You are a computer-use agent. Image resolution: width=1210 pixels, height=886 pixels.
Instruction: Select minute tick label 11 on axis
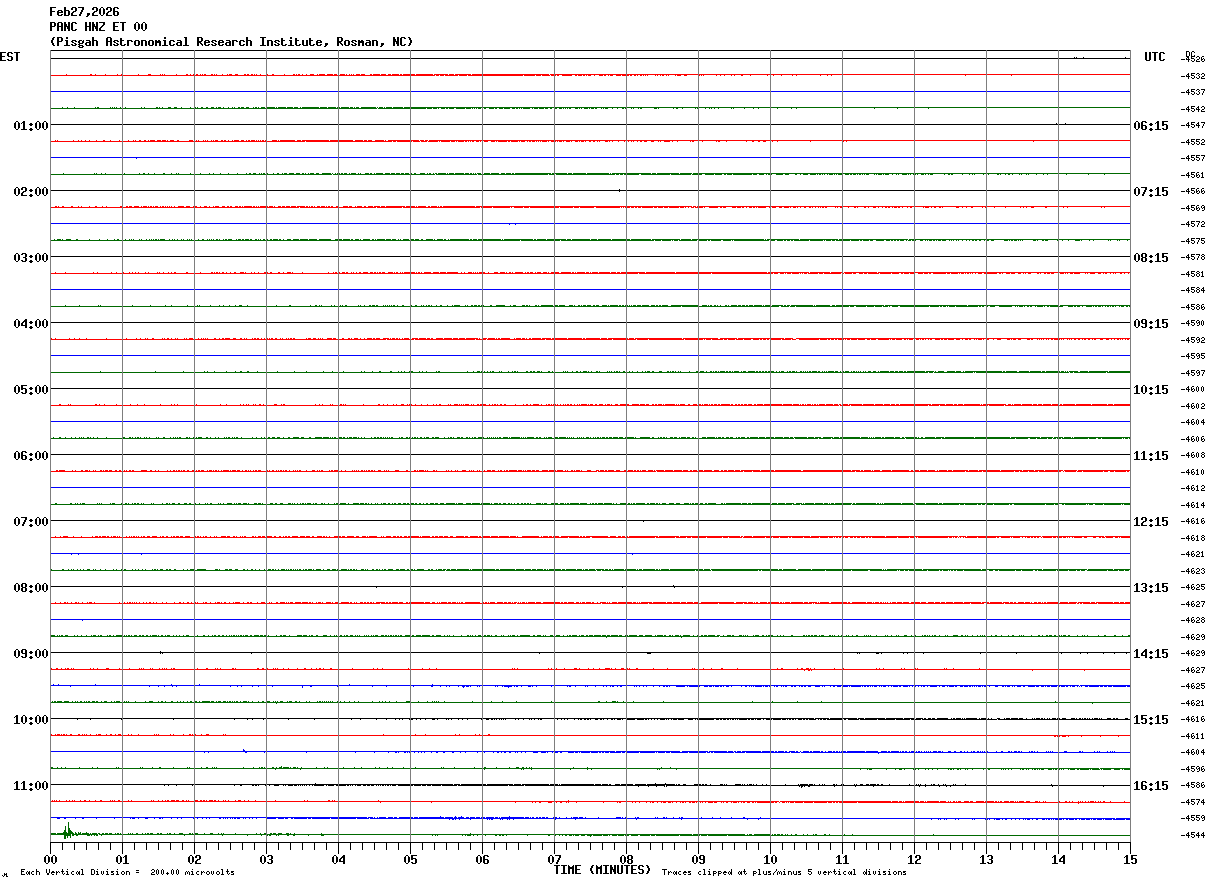[x=842, y=859]
